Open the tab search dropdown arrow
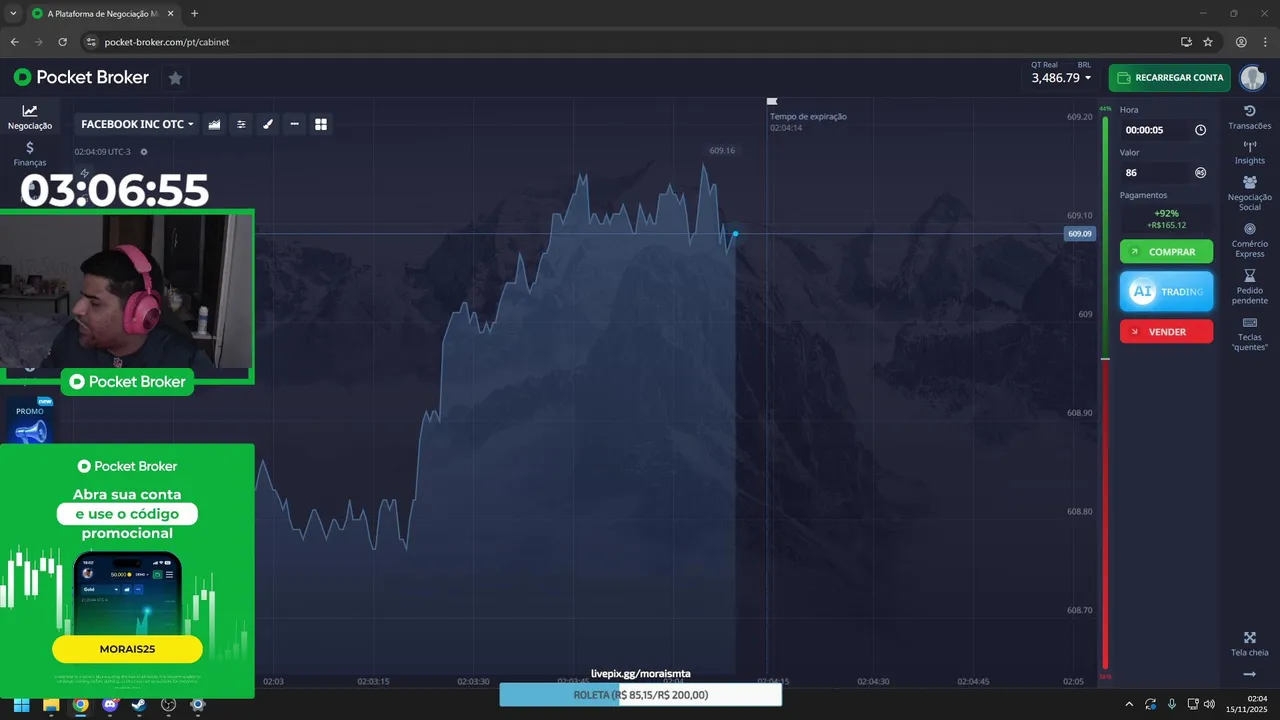This screenshot has height=720, width=1280. (x=12, y=14)
